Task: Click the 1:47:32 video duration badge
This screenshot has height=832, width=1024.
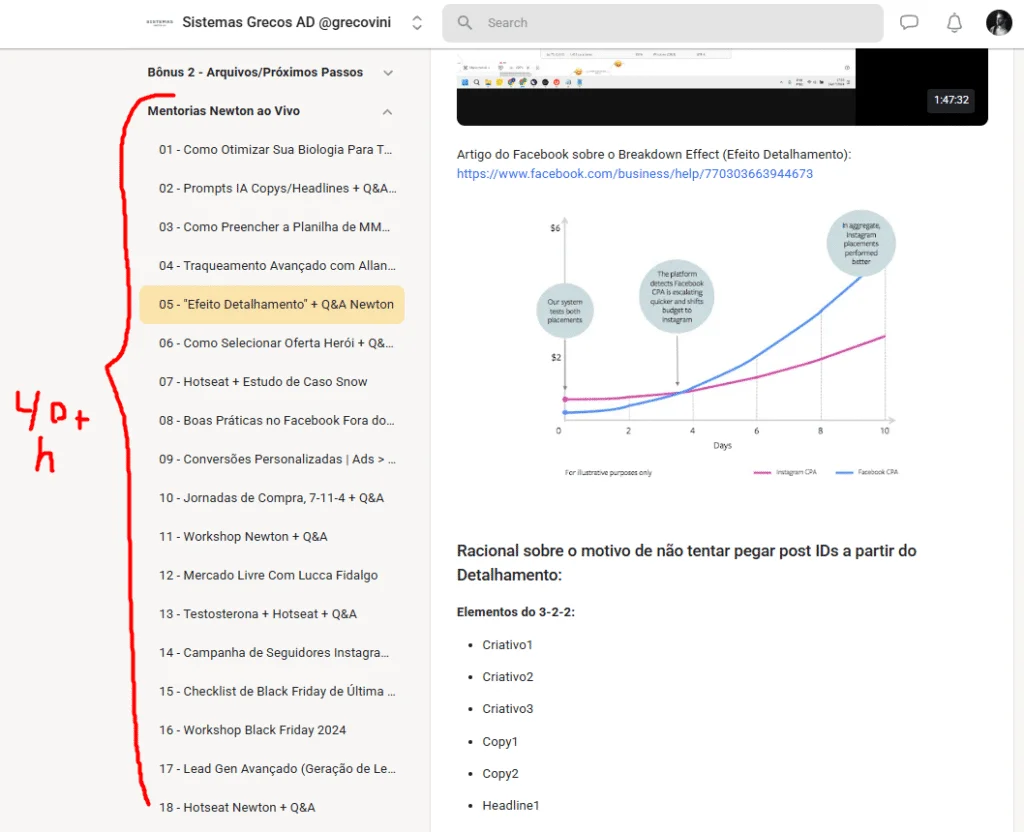Action: (x=950, y=100)
